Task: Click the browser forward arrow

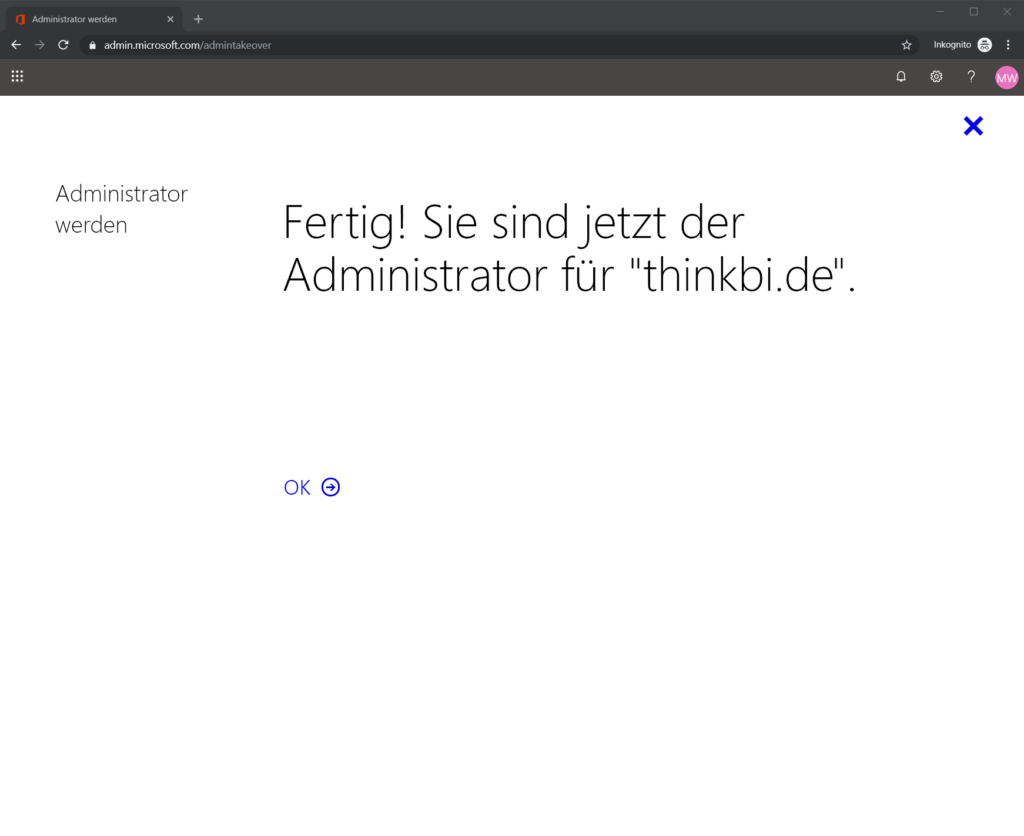Action: 40,45
